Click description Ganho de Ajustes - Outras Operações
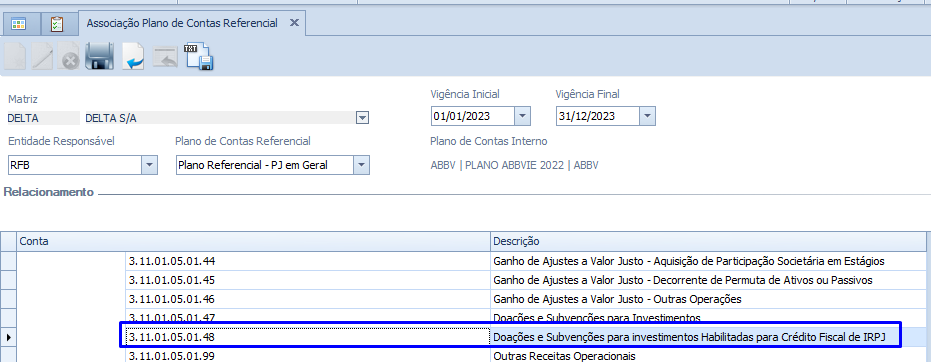 point(618,299)
